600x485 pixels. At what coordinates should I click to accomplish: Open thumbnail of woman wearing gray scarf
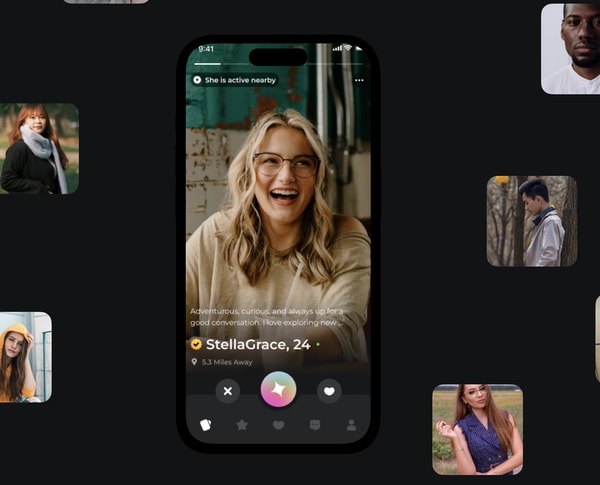point(39,149)
